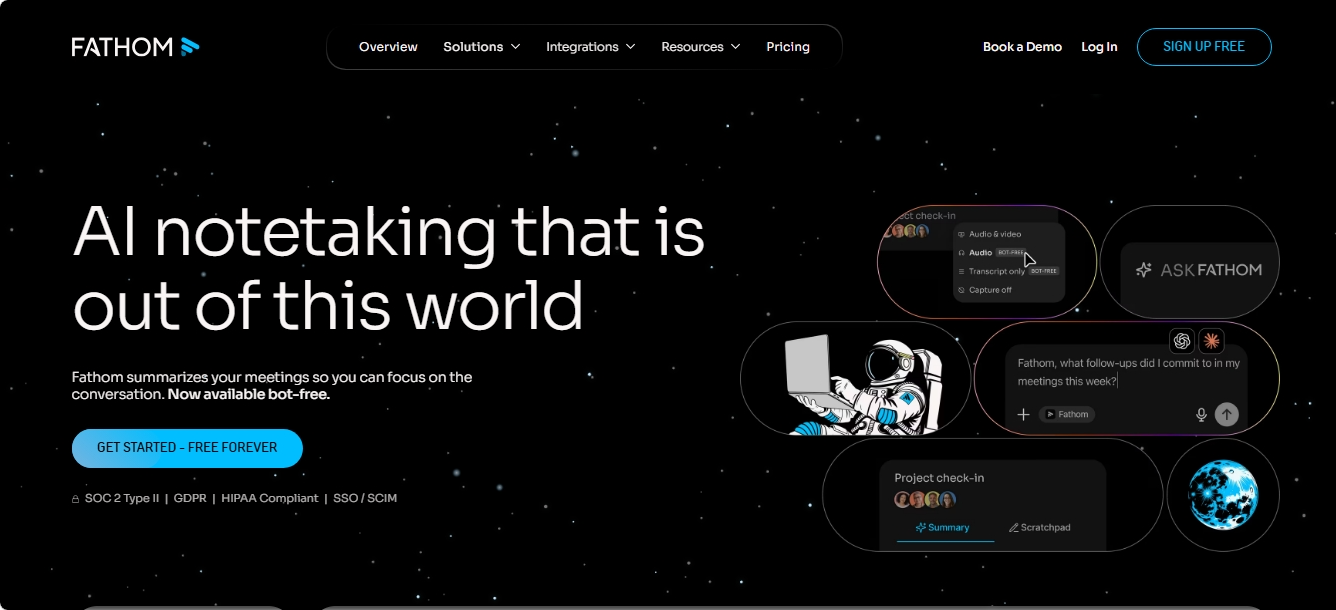Click the ASK FATHOM label
This screenshot has height=610, width=1336.
tap(1211, 270)
